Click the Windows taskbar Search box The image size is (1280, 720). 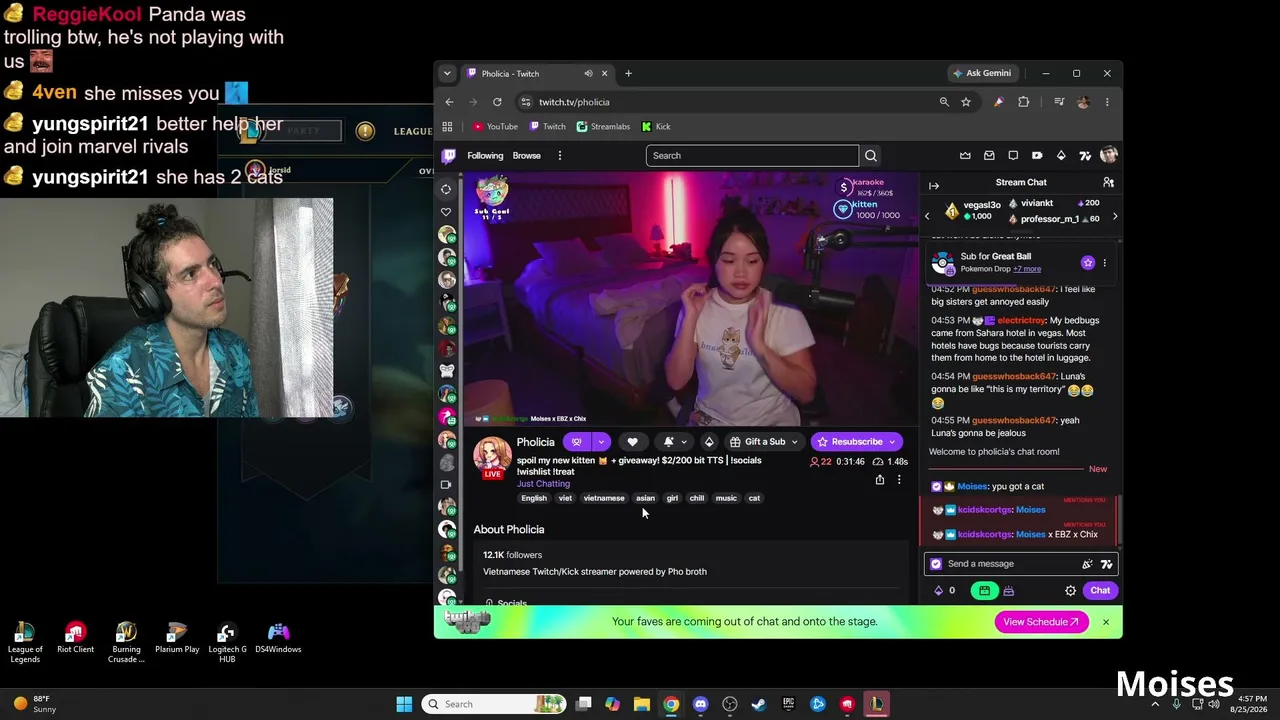[x=493, y=704]
